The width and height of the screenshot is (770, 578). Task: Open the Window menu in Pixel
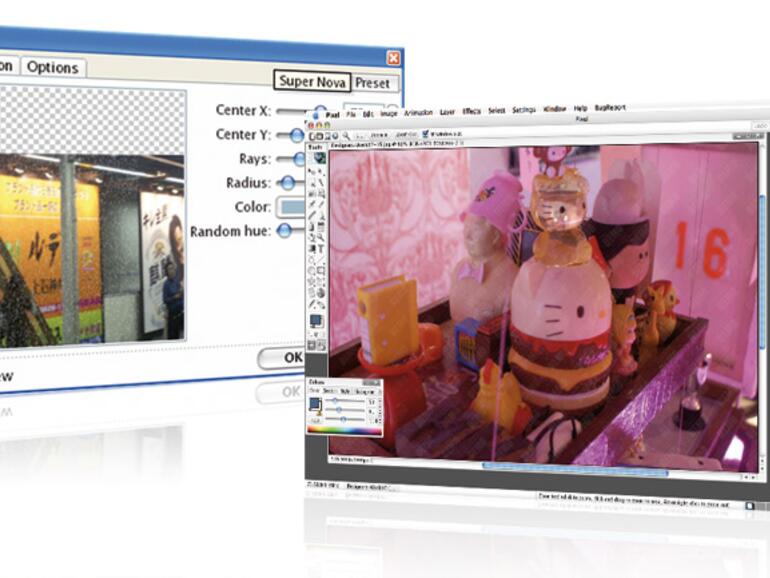(555, 109)
